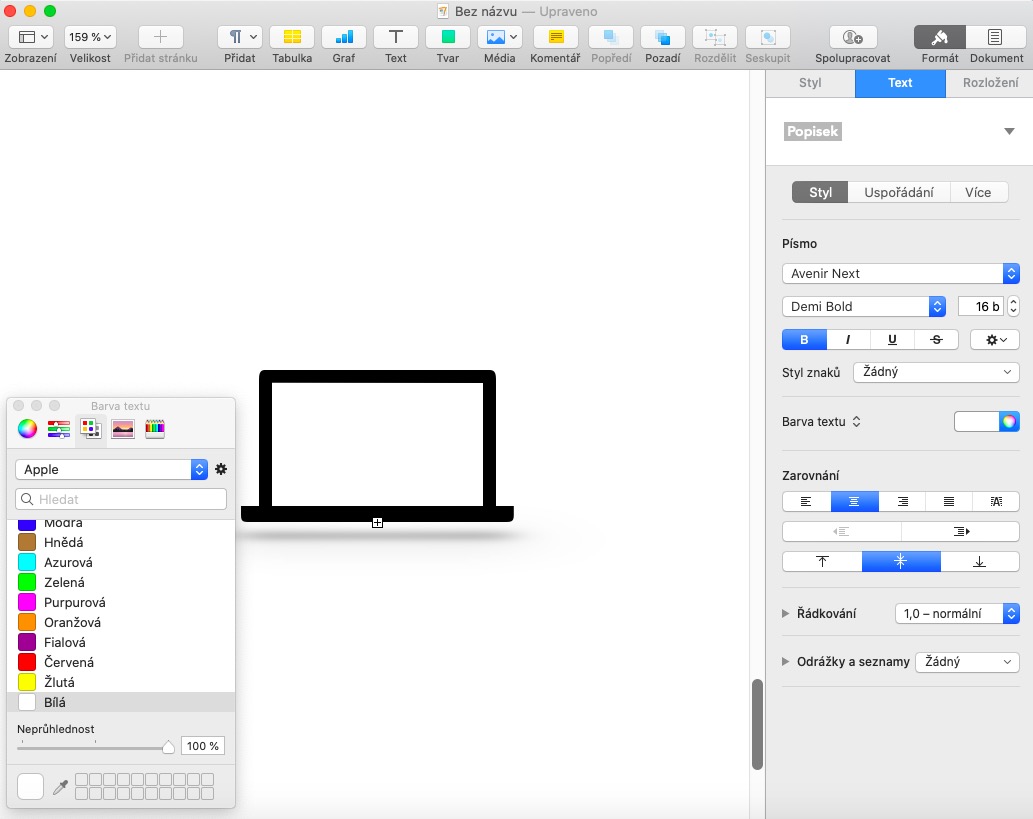
Task: Increase the text indent
Action: pyautogui.click(x=961, y=531)
